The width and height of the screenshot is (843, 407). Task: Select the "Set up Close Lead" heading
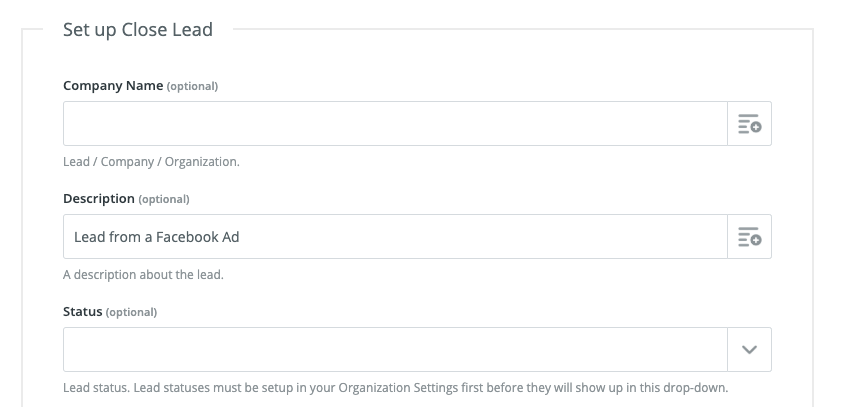tap(138, 30)
